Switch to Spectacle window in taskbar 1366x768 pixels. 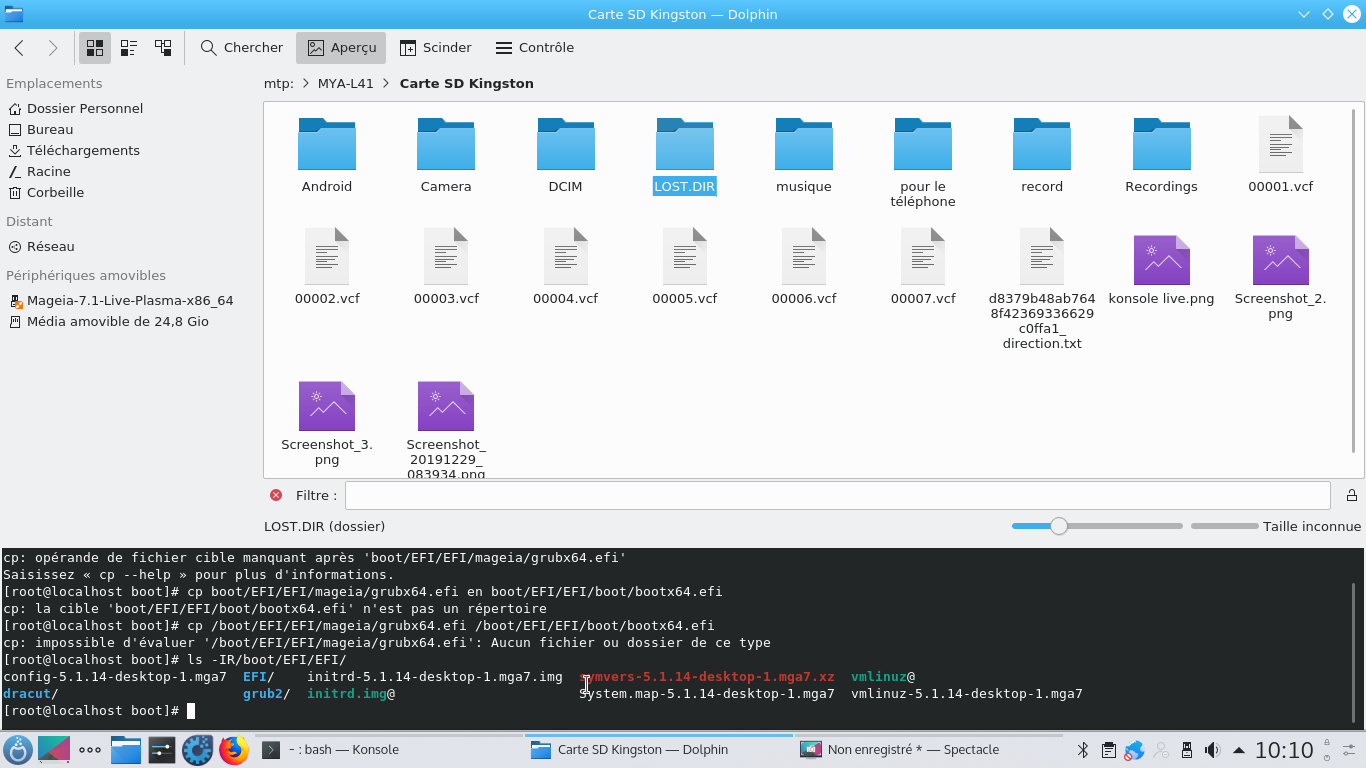point(927,750)
